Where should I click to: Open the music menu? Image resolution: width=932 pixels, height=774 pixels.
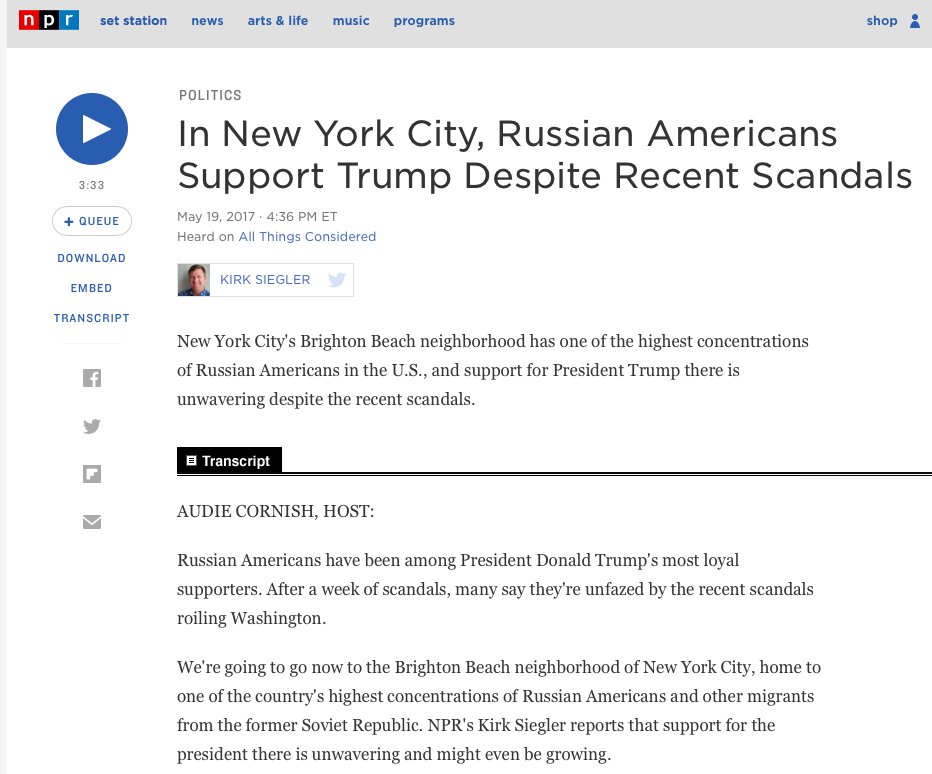351,21
